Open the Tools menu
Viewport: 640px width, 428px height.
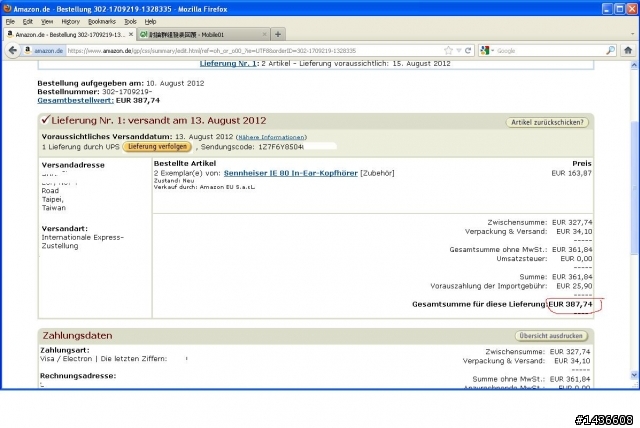tap(130, 22)
